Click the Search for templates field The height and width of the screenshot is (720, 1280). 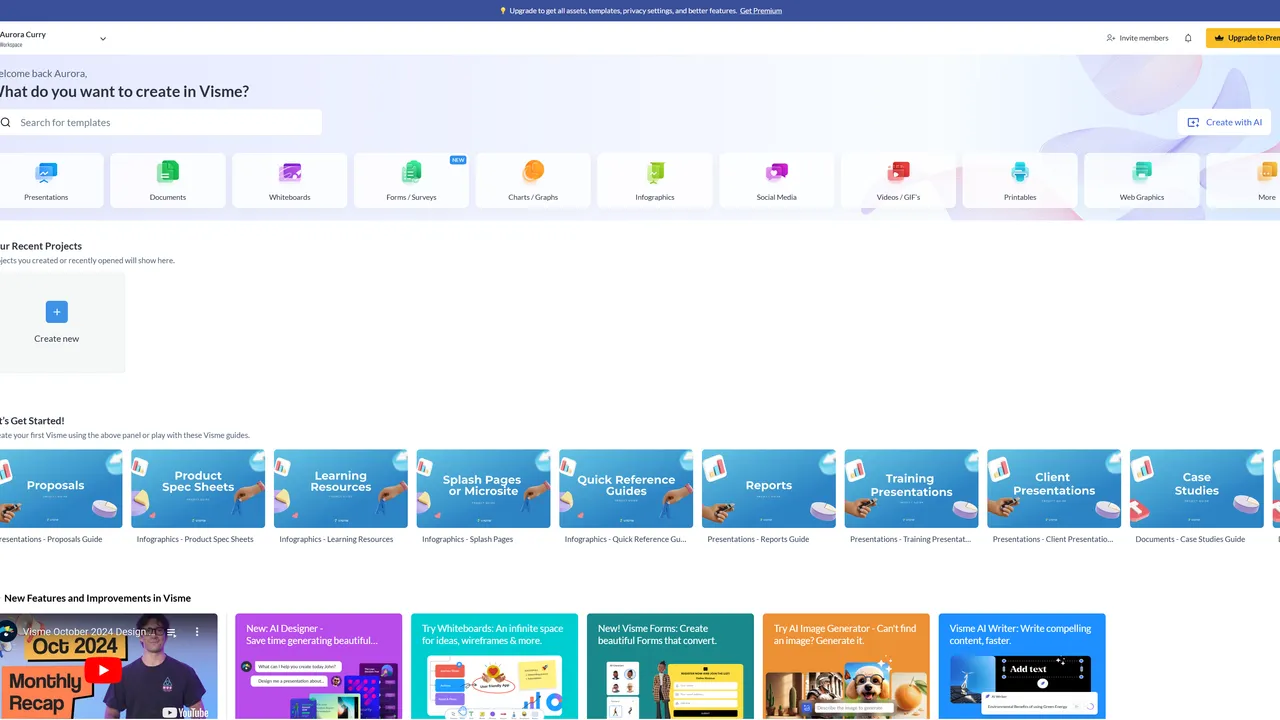pyautogui.click(x=160, y=122)
